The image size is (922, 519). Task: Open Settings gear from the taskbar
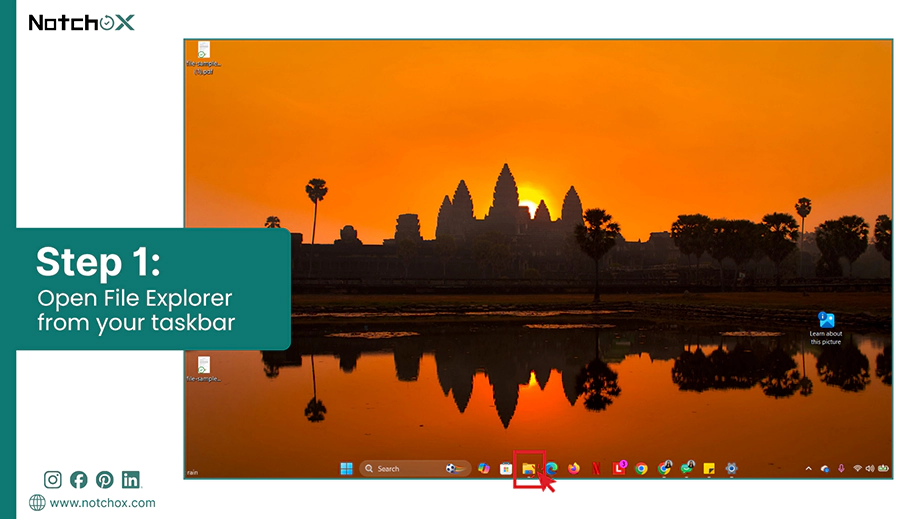pyautogui.click(x=731, y=468)
